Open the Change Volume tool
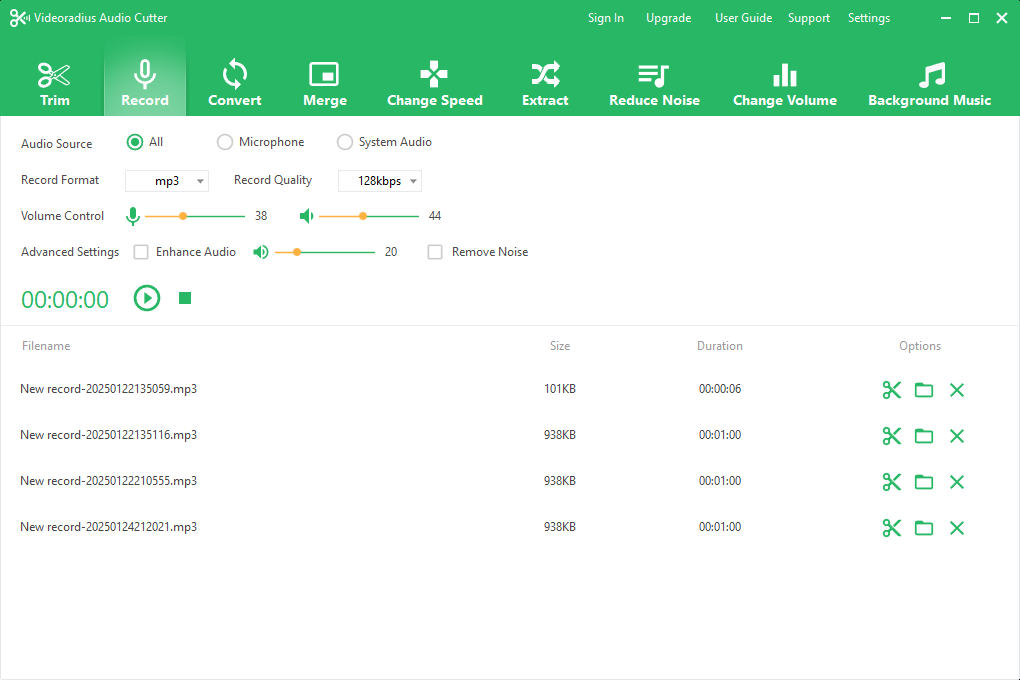This screenshot has width=1020, height=680. [x=785, y=84]
